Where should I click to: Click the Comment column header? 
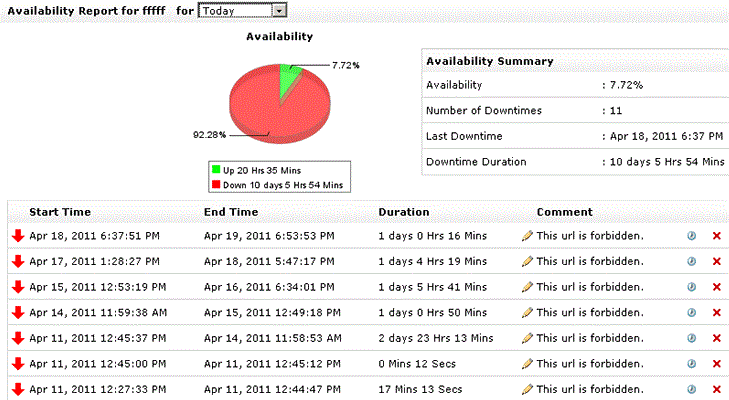564,212
